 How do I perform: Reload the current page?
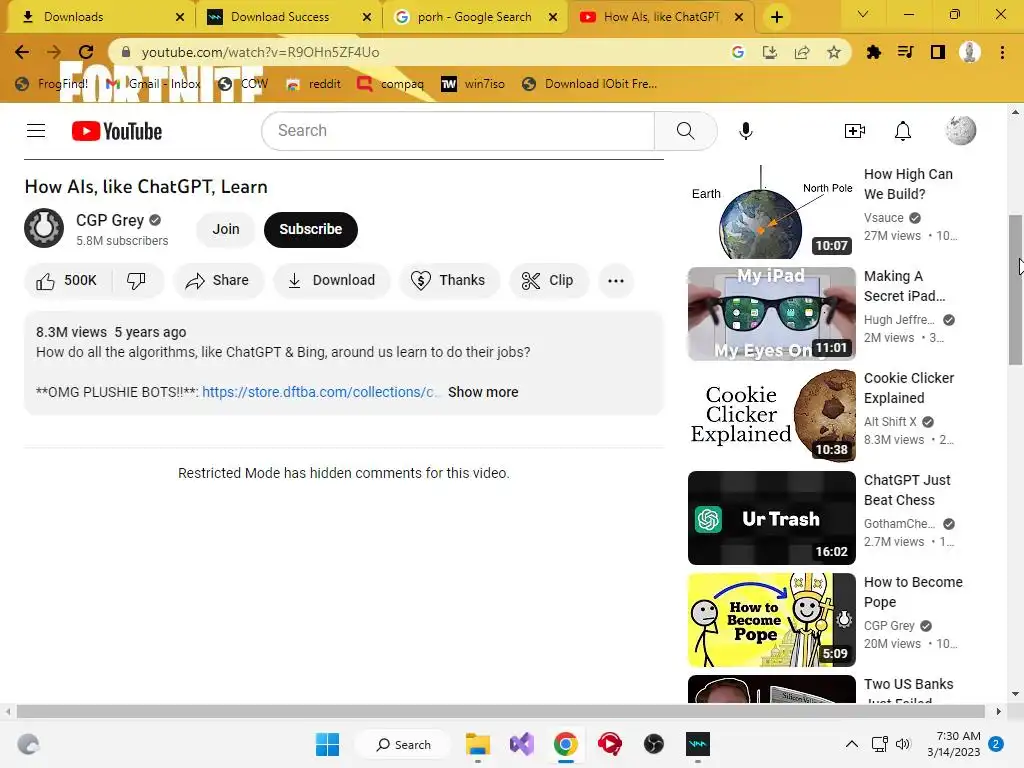86,52
